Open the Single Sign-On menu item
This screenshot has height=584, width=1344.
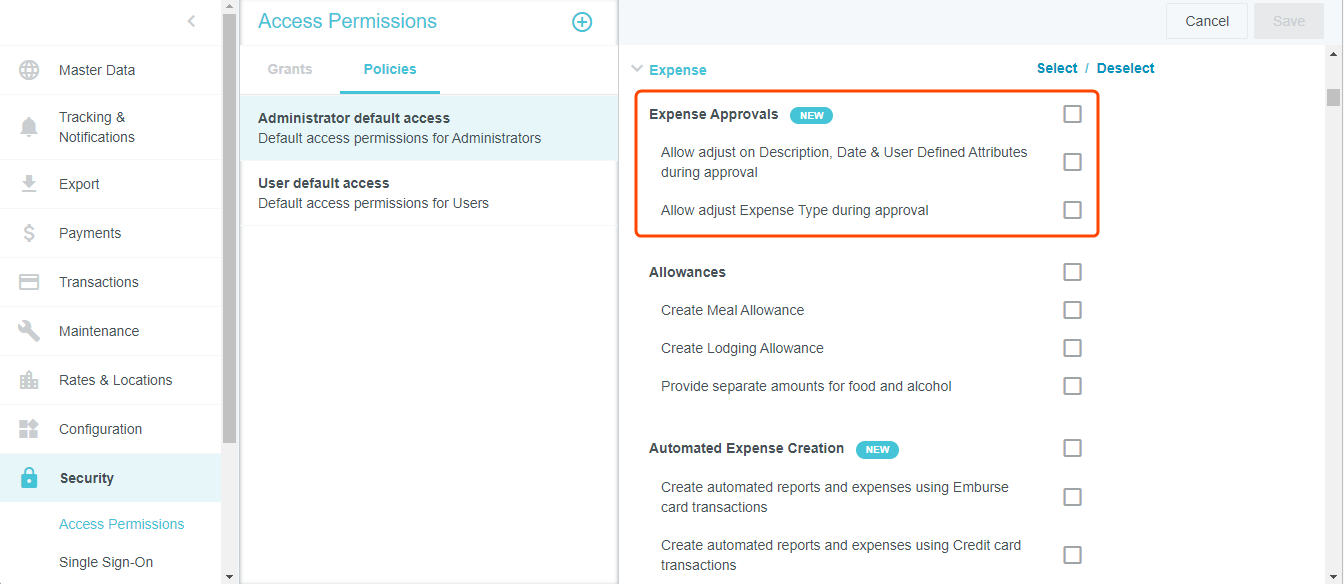click(x=106, y=562)
